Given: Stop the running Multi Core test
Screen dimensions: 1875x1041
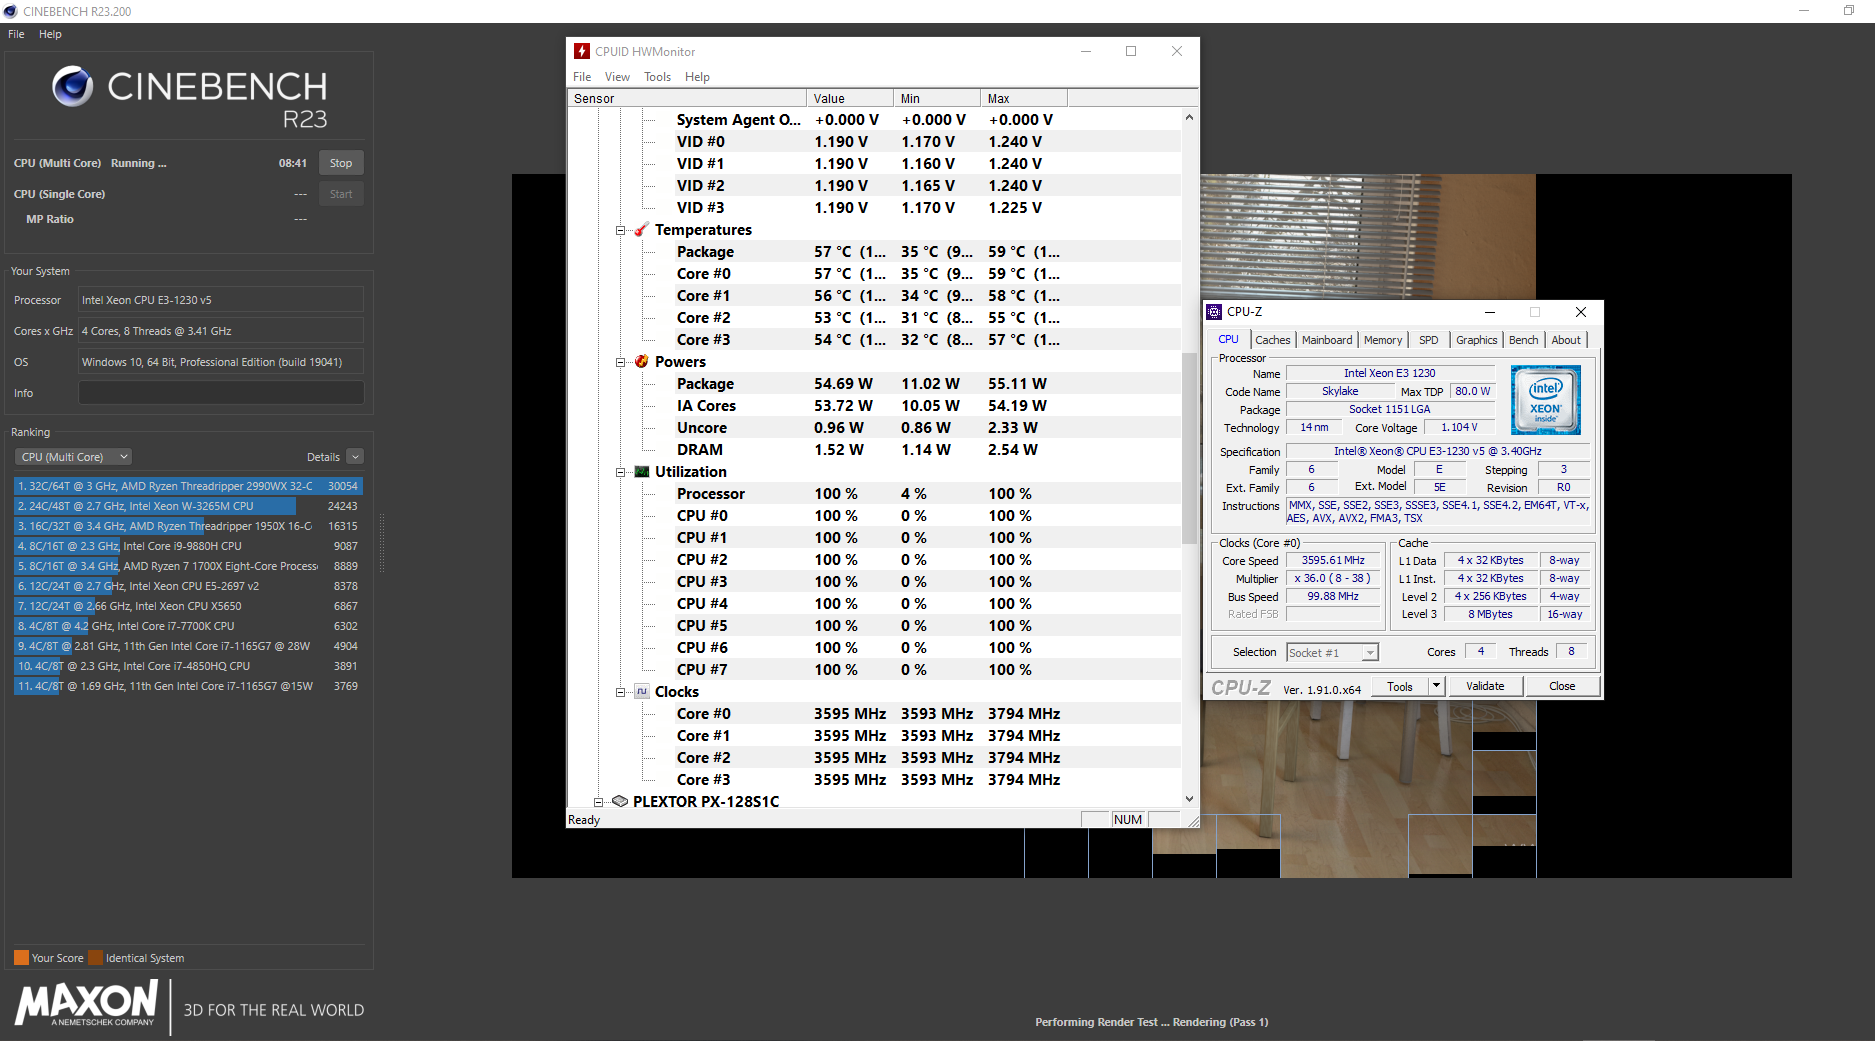Looking at the screenshot, I should [341, 163].
